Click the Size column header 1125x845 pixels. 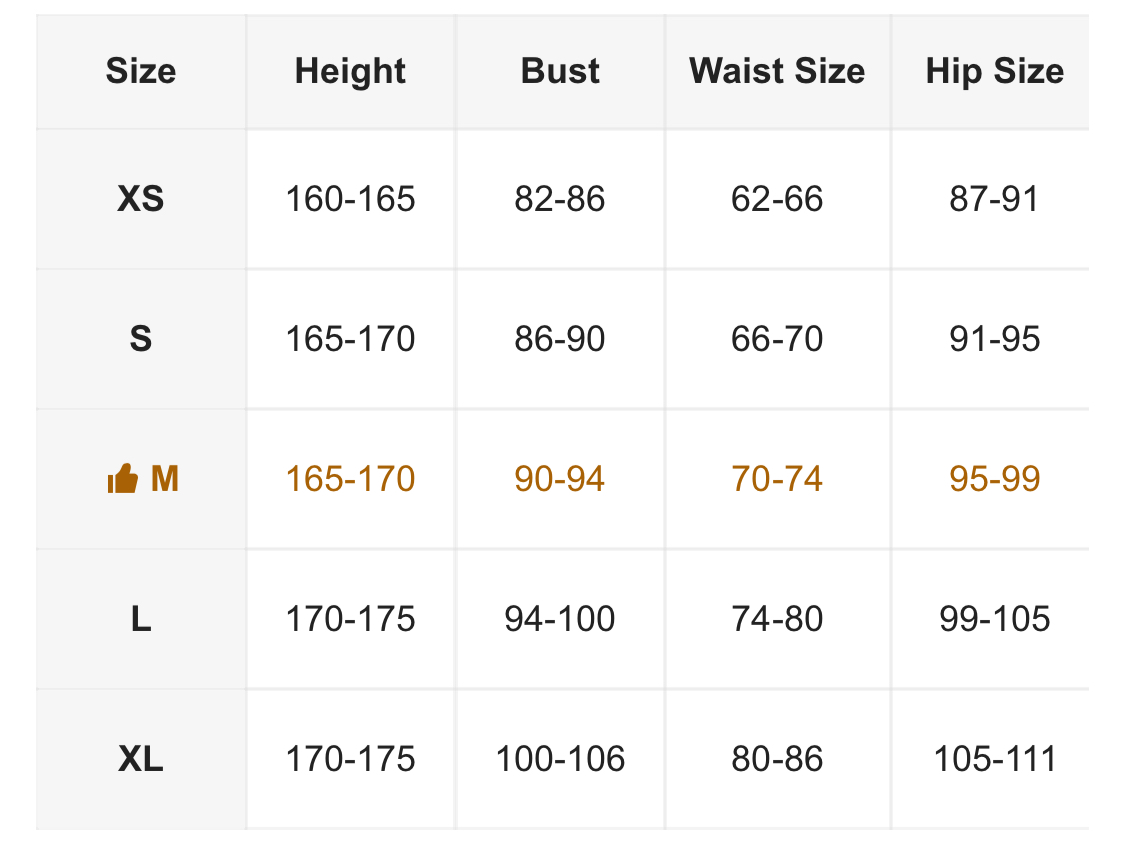point(141,71)
